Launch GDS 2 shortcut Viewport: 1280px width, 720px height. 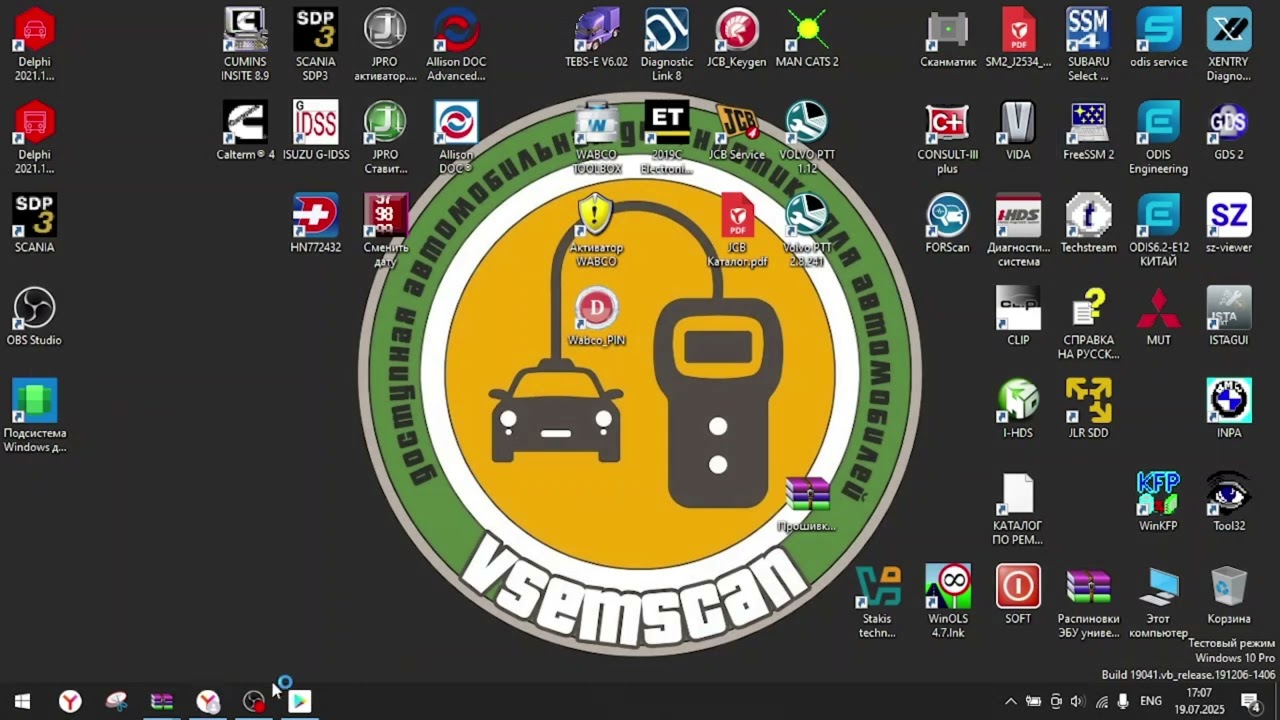(x=1229, y=131)
